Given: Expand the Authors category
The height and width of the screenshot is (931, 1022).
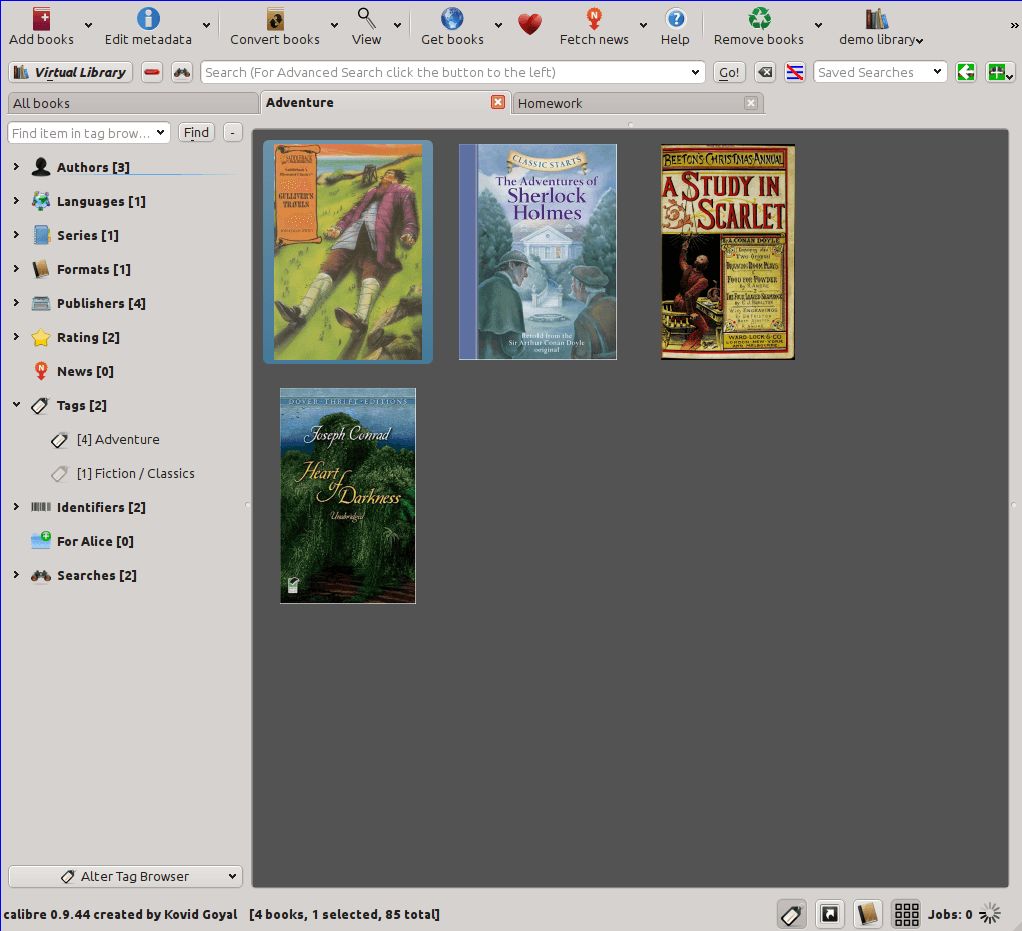Looking at the screenshot, I should [16, 167].
